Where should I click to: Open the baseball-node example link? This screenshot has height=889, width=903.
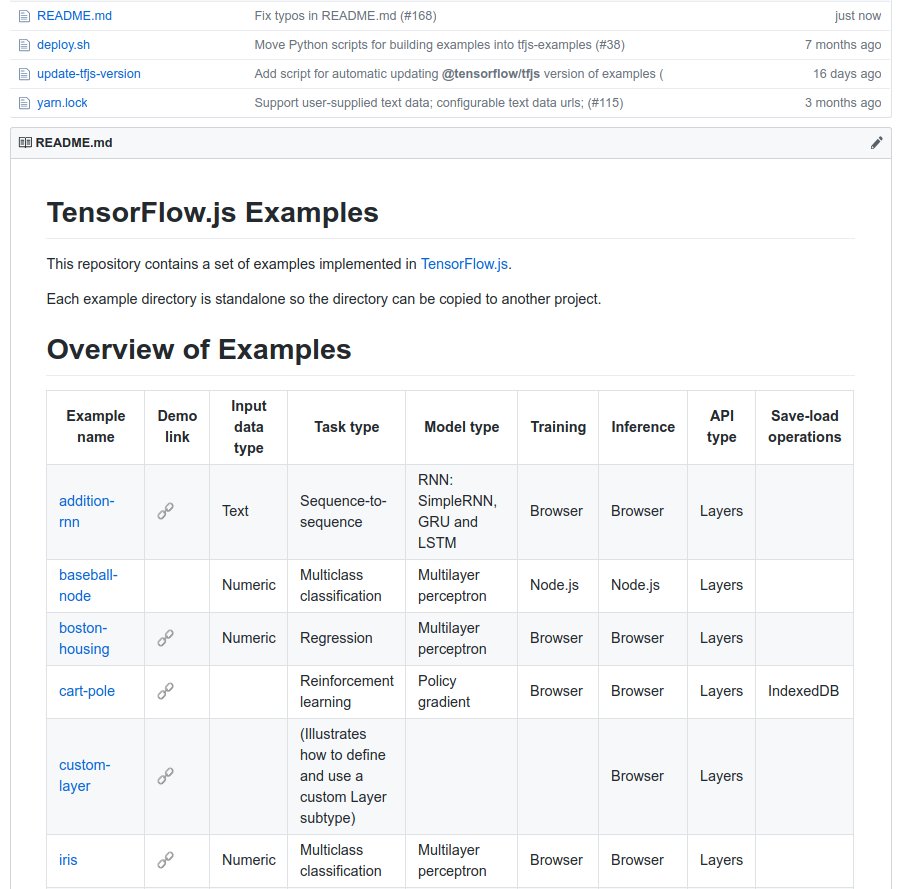(88, 586)
